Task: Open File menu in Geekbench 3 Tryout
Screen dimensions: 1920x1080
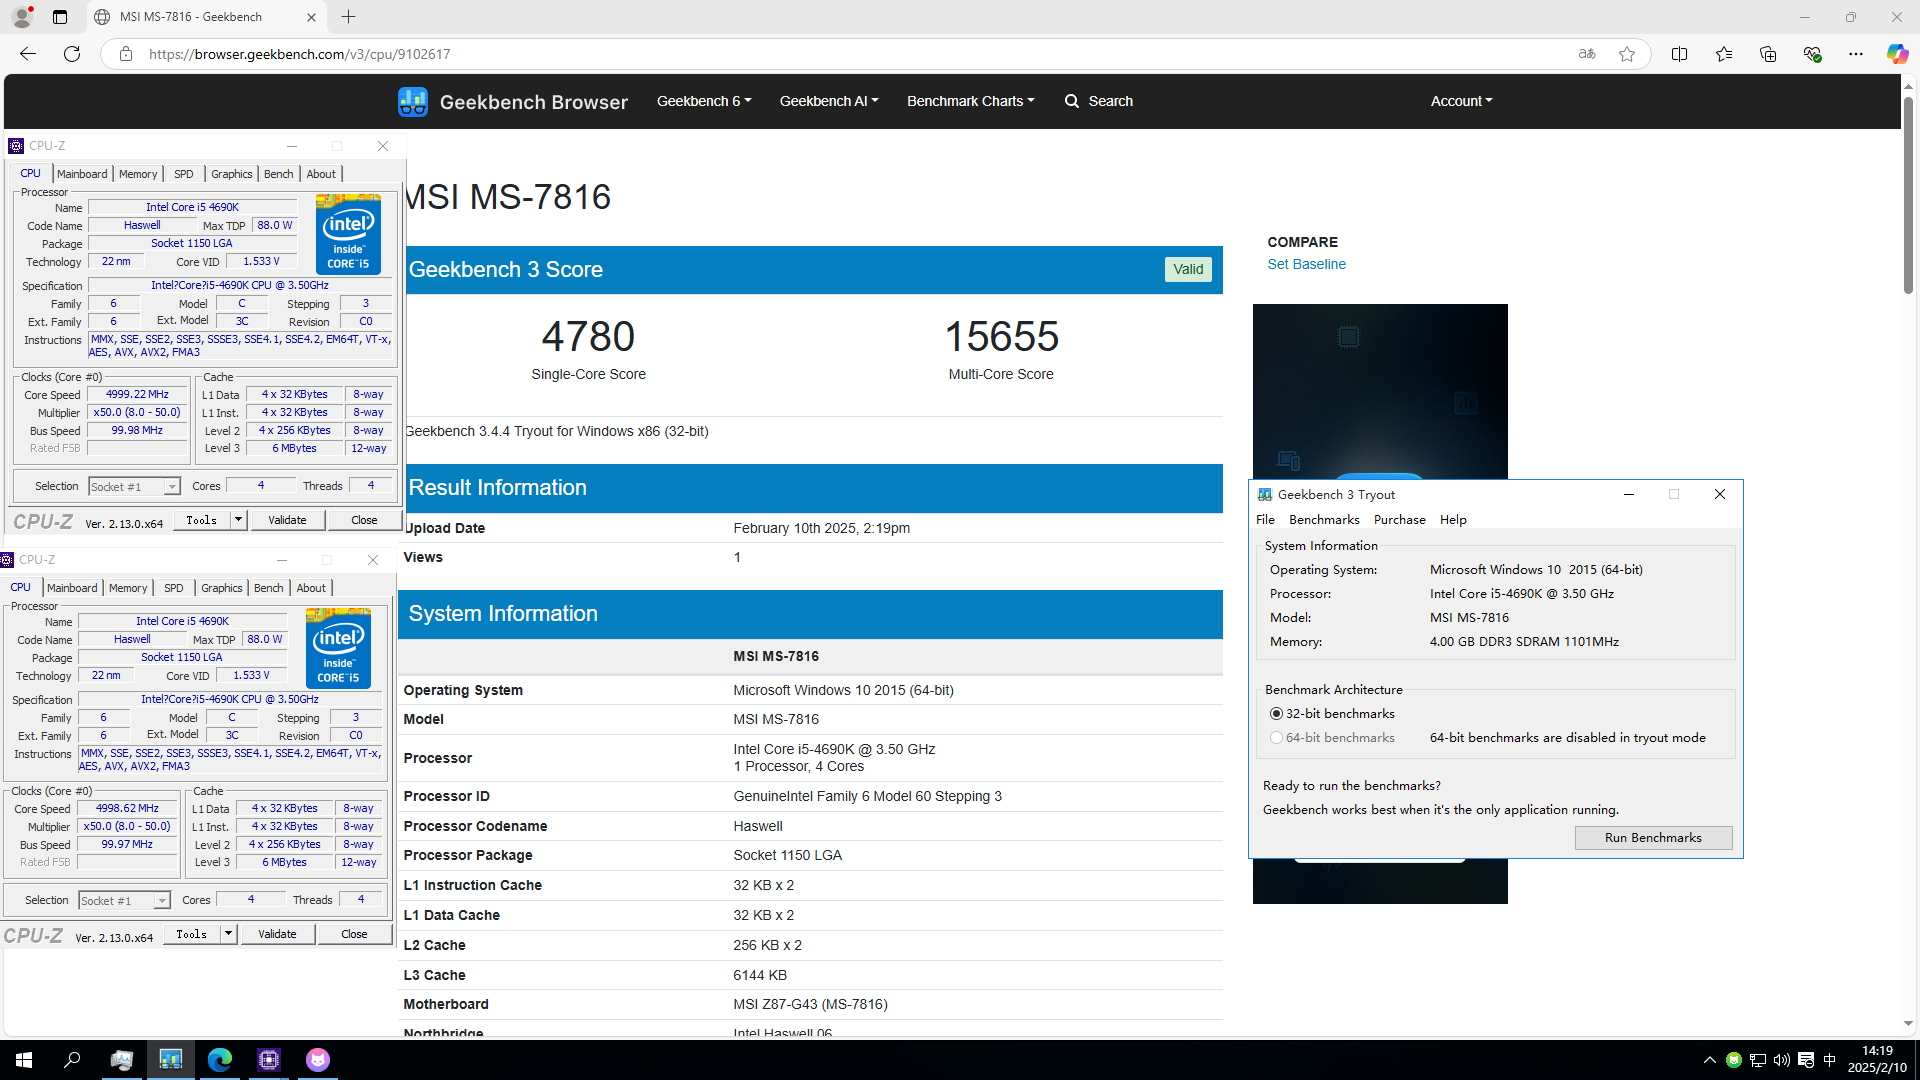Action: [1265, 520]
